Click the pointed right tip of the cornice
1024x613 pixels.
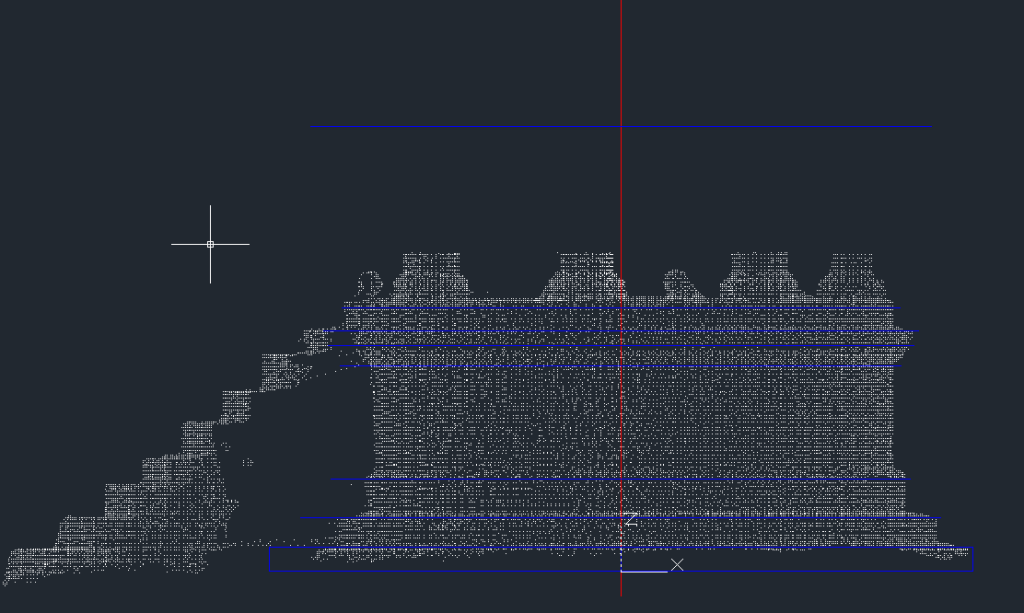(913, 331)
